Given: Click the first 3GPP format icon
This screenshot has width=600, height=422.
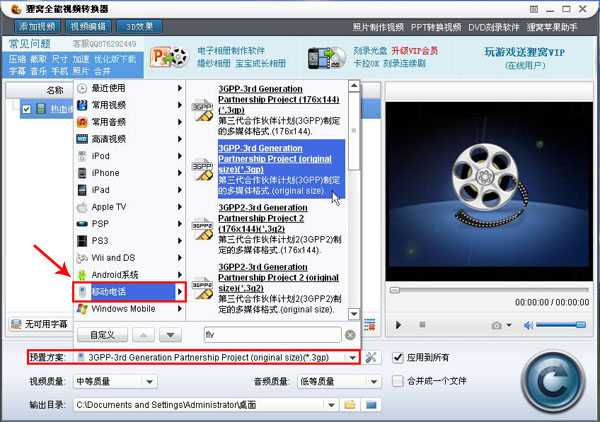Looking at the screenshot, I should pyautogui.click(x=202, y=110).
